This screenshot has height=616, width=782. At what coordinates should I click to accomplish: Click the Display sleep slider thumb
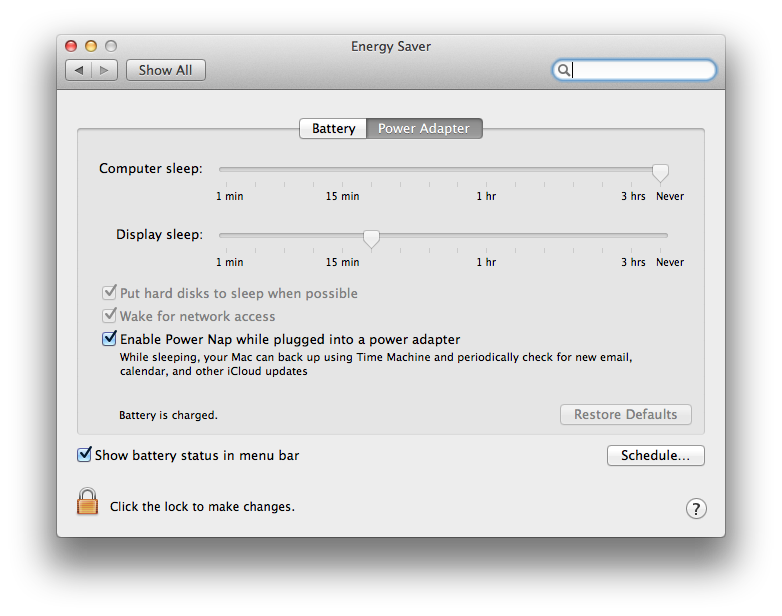click(371, 239)
